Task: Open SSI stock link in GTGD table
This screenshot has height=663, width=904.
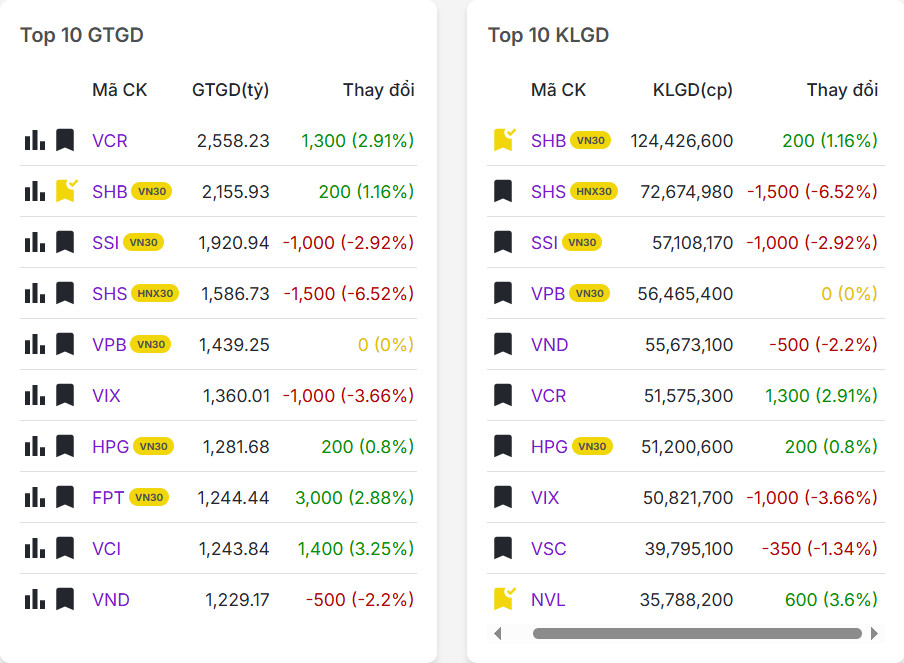Action: pyautogui.click(x=106, y=243)
